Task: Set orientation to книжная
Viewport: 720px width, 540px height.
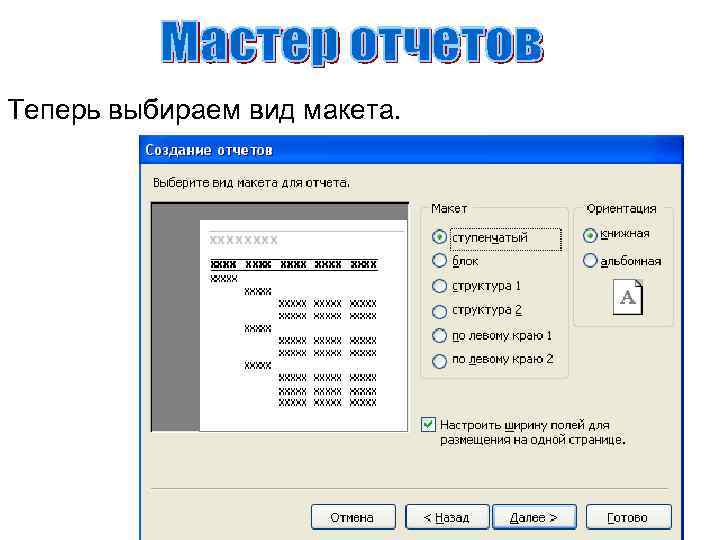Action: 590,235
